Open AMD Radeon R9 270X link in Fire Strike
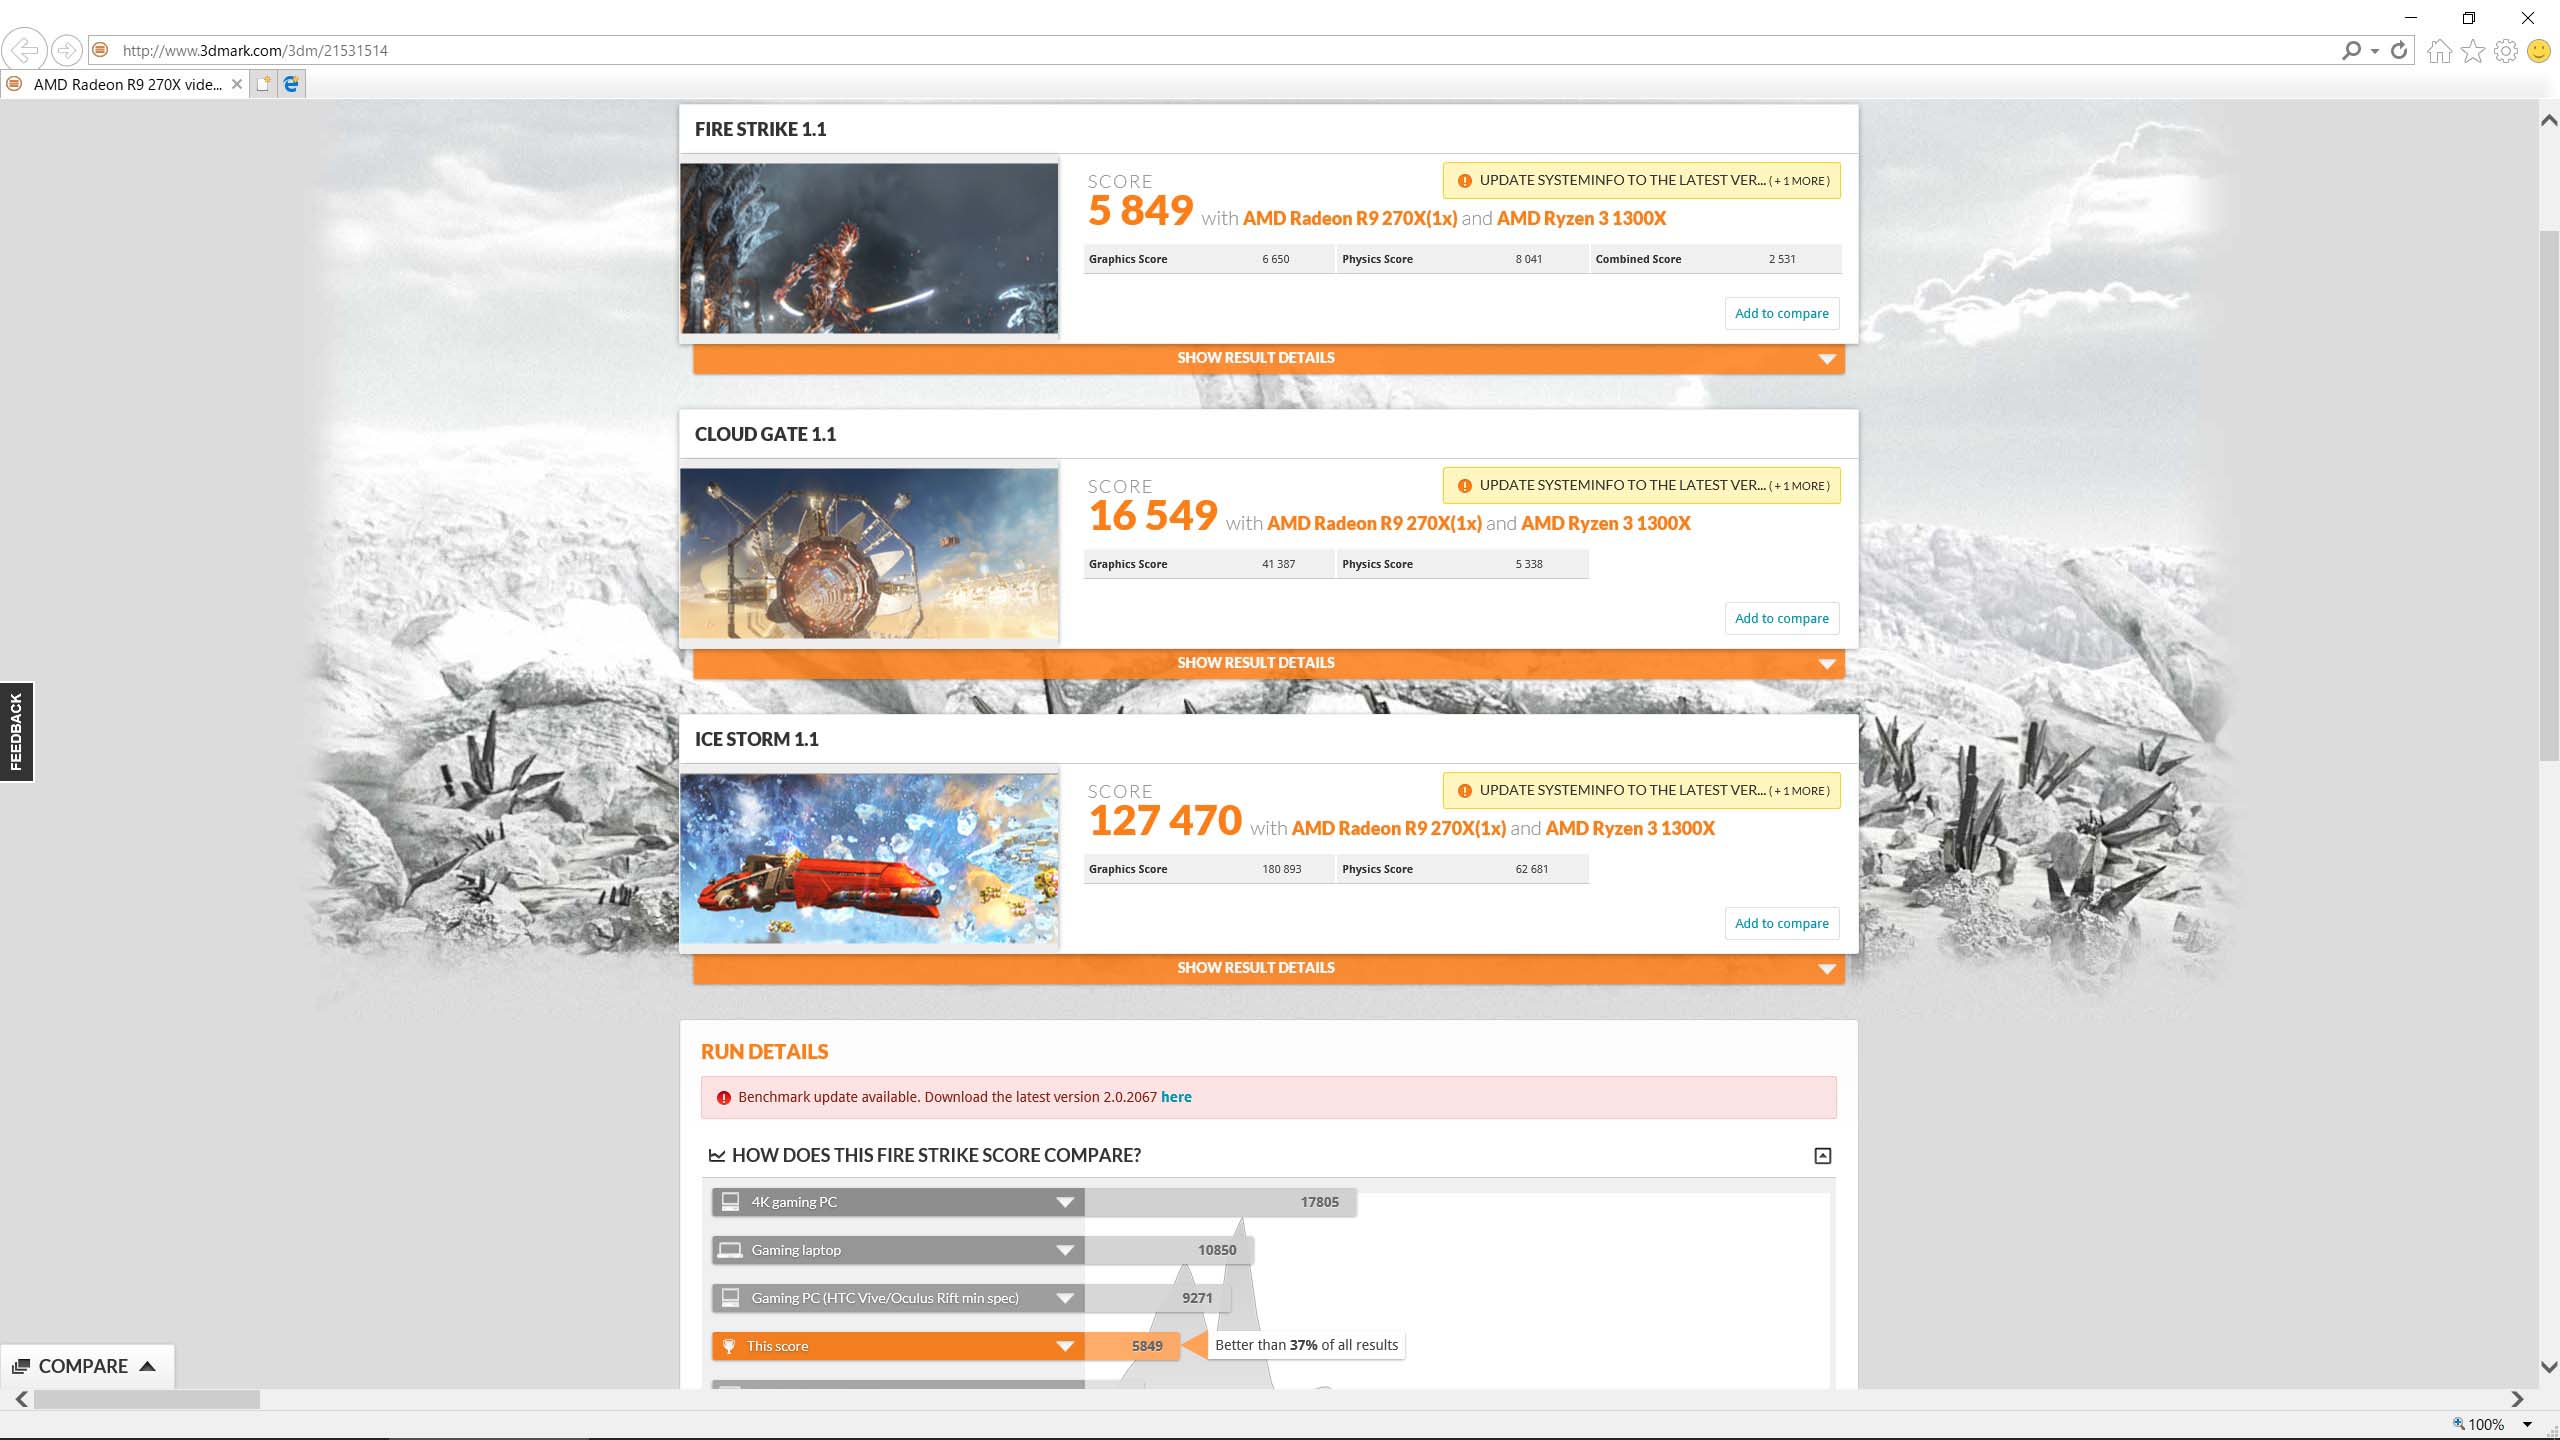Image resolution: width=2560 pixels, height=1440 pixels. 1349,218
